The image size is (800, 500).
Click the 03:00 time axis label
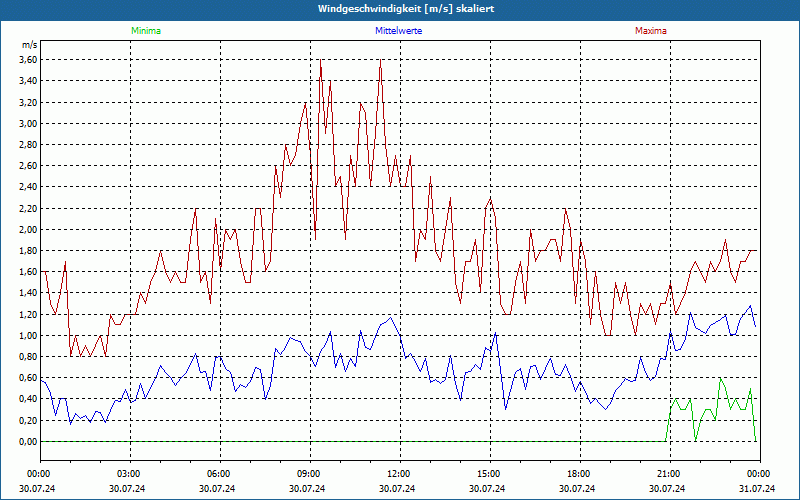click(x=131, y=473)
